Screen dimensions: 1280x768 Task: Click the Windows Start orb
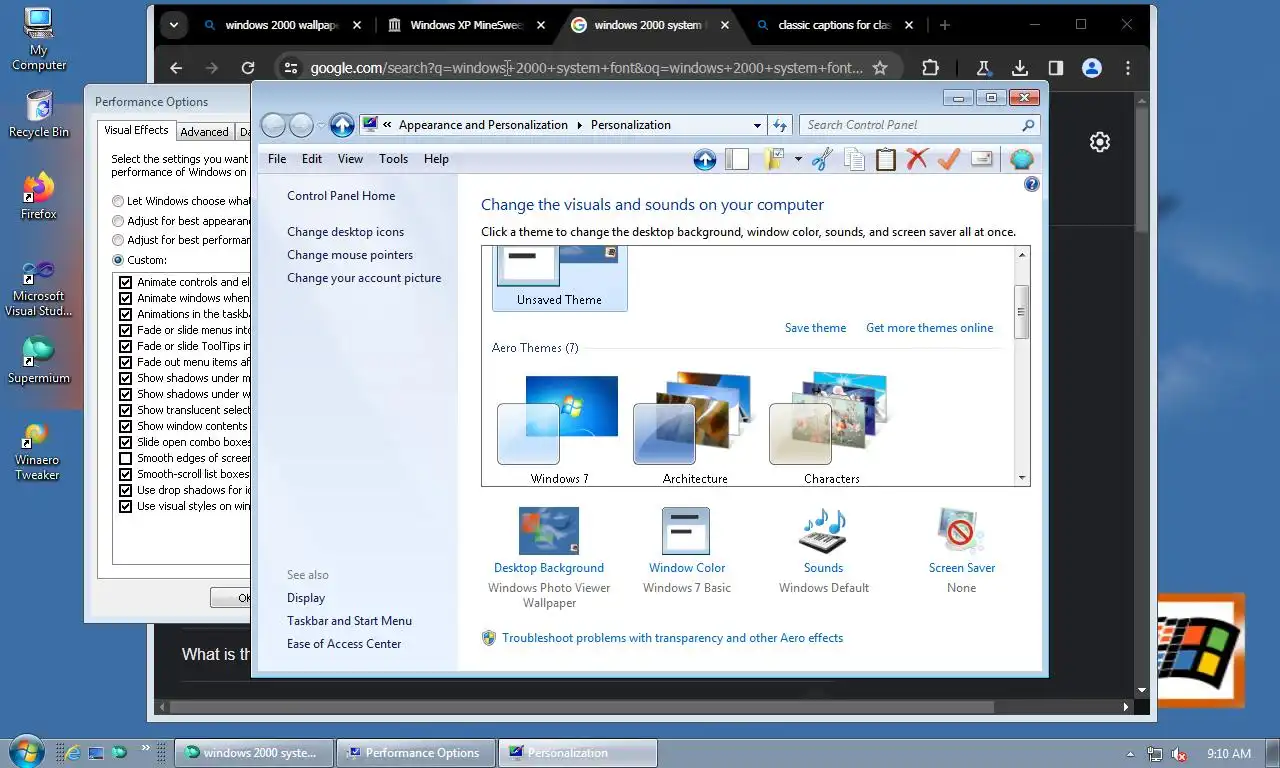(x=26, y=752)
